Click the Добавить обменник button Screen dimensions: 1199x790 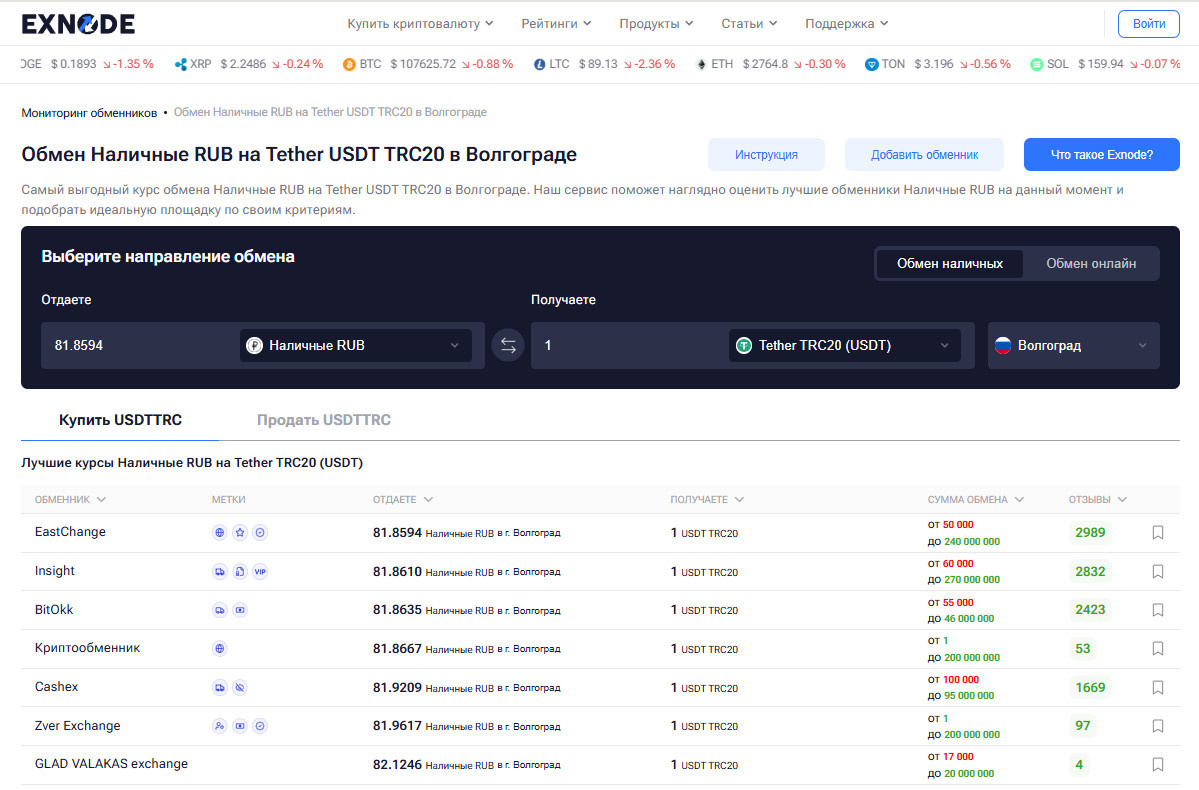[x=924, y=154]
